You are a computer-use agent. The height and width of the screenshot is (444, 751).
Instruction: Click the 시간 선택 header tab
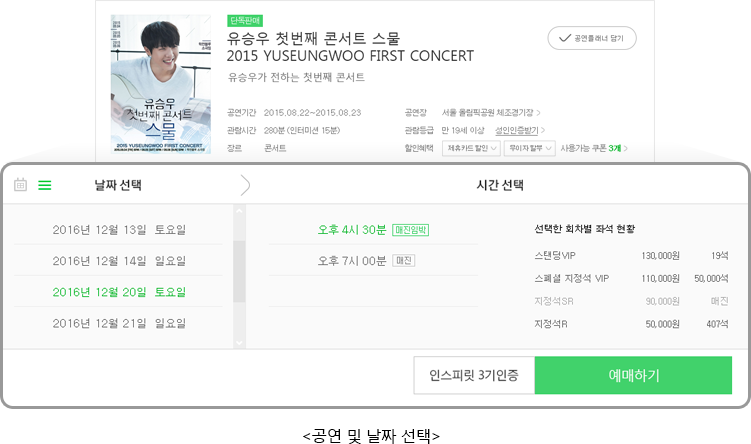point(500,185)
